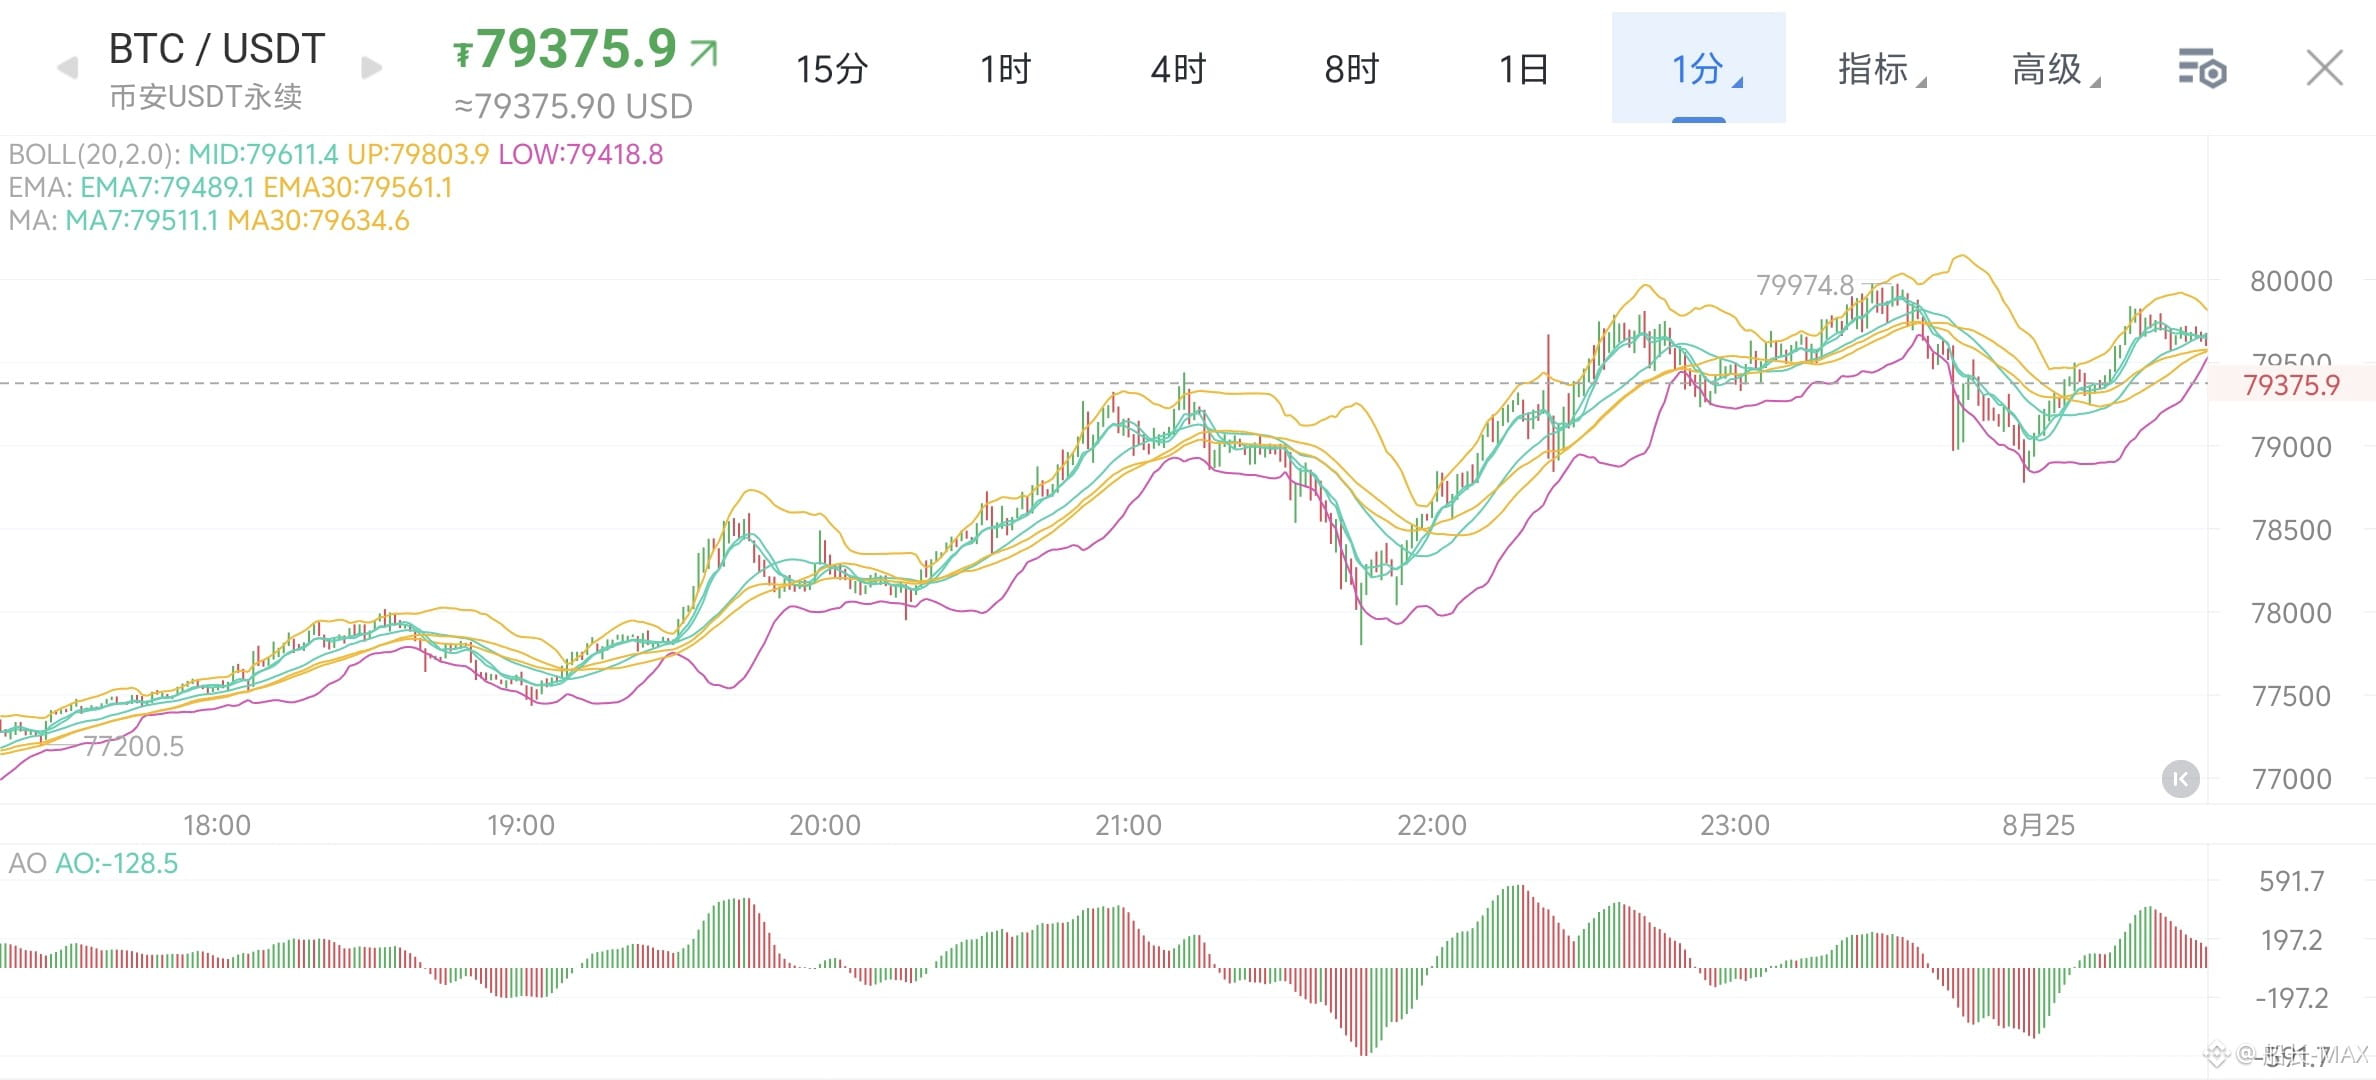Select the 8时 timeframe
This screenshot has height=1080, width=2376.
(1352, 69)
